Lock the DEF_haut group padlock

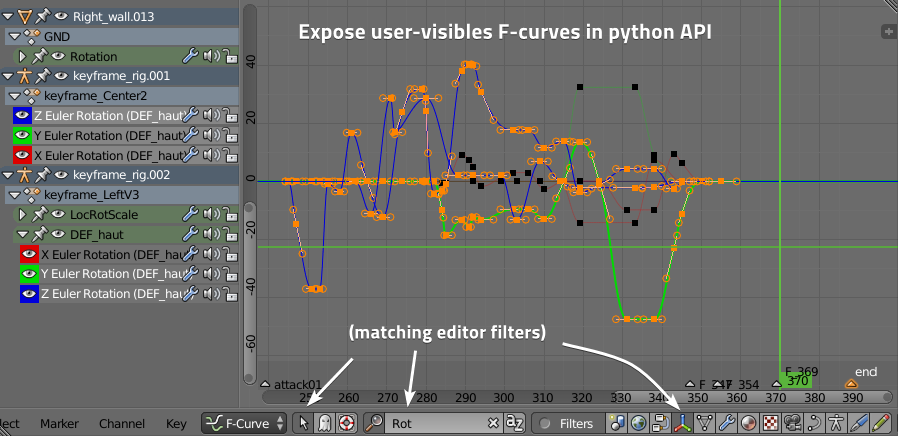tap(230, 234)
